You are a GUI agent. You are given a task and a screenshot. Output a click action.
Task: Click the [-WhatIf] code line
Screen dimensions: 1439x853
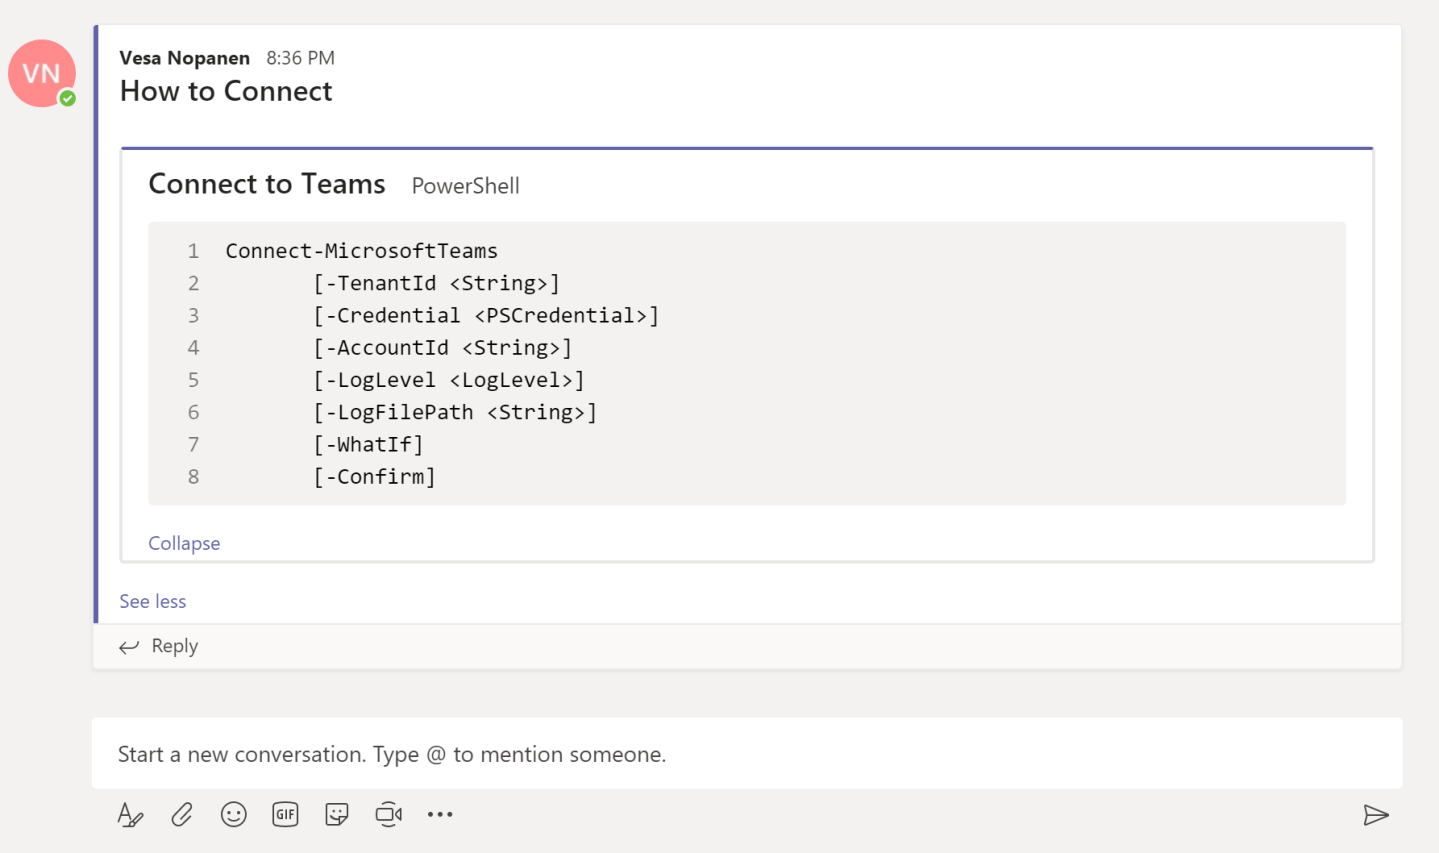click(368, 444)
